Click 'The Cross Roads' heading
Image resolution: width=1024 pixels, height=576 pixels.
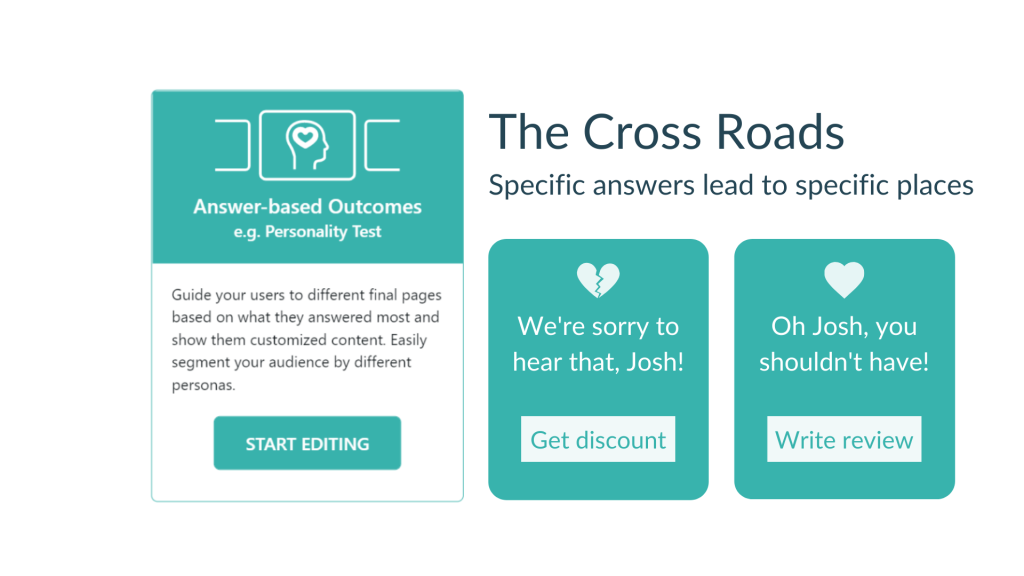pos(666,133)
